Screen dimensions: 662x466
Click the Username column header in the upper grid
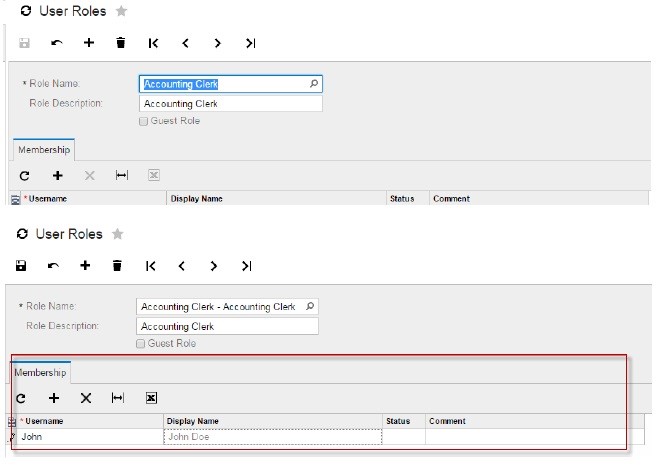(x=48, y=199)
